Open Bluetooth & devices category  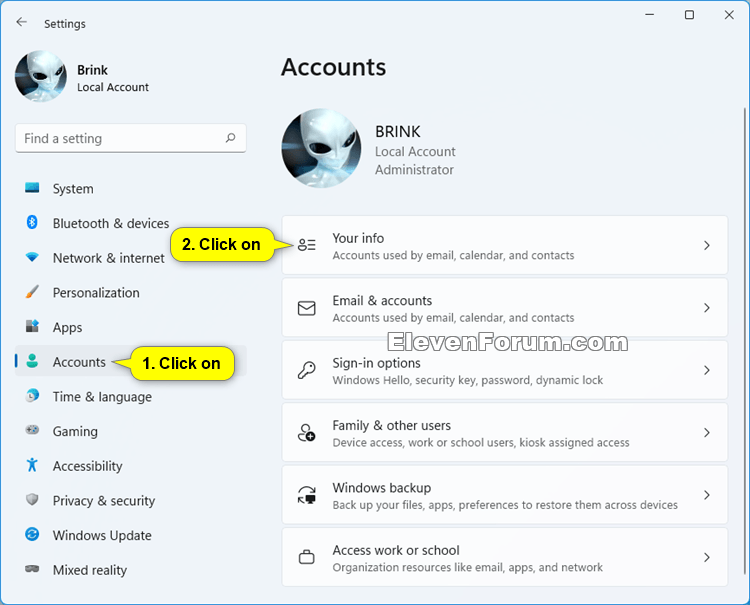click(x=131, y=223)
